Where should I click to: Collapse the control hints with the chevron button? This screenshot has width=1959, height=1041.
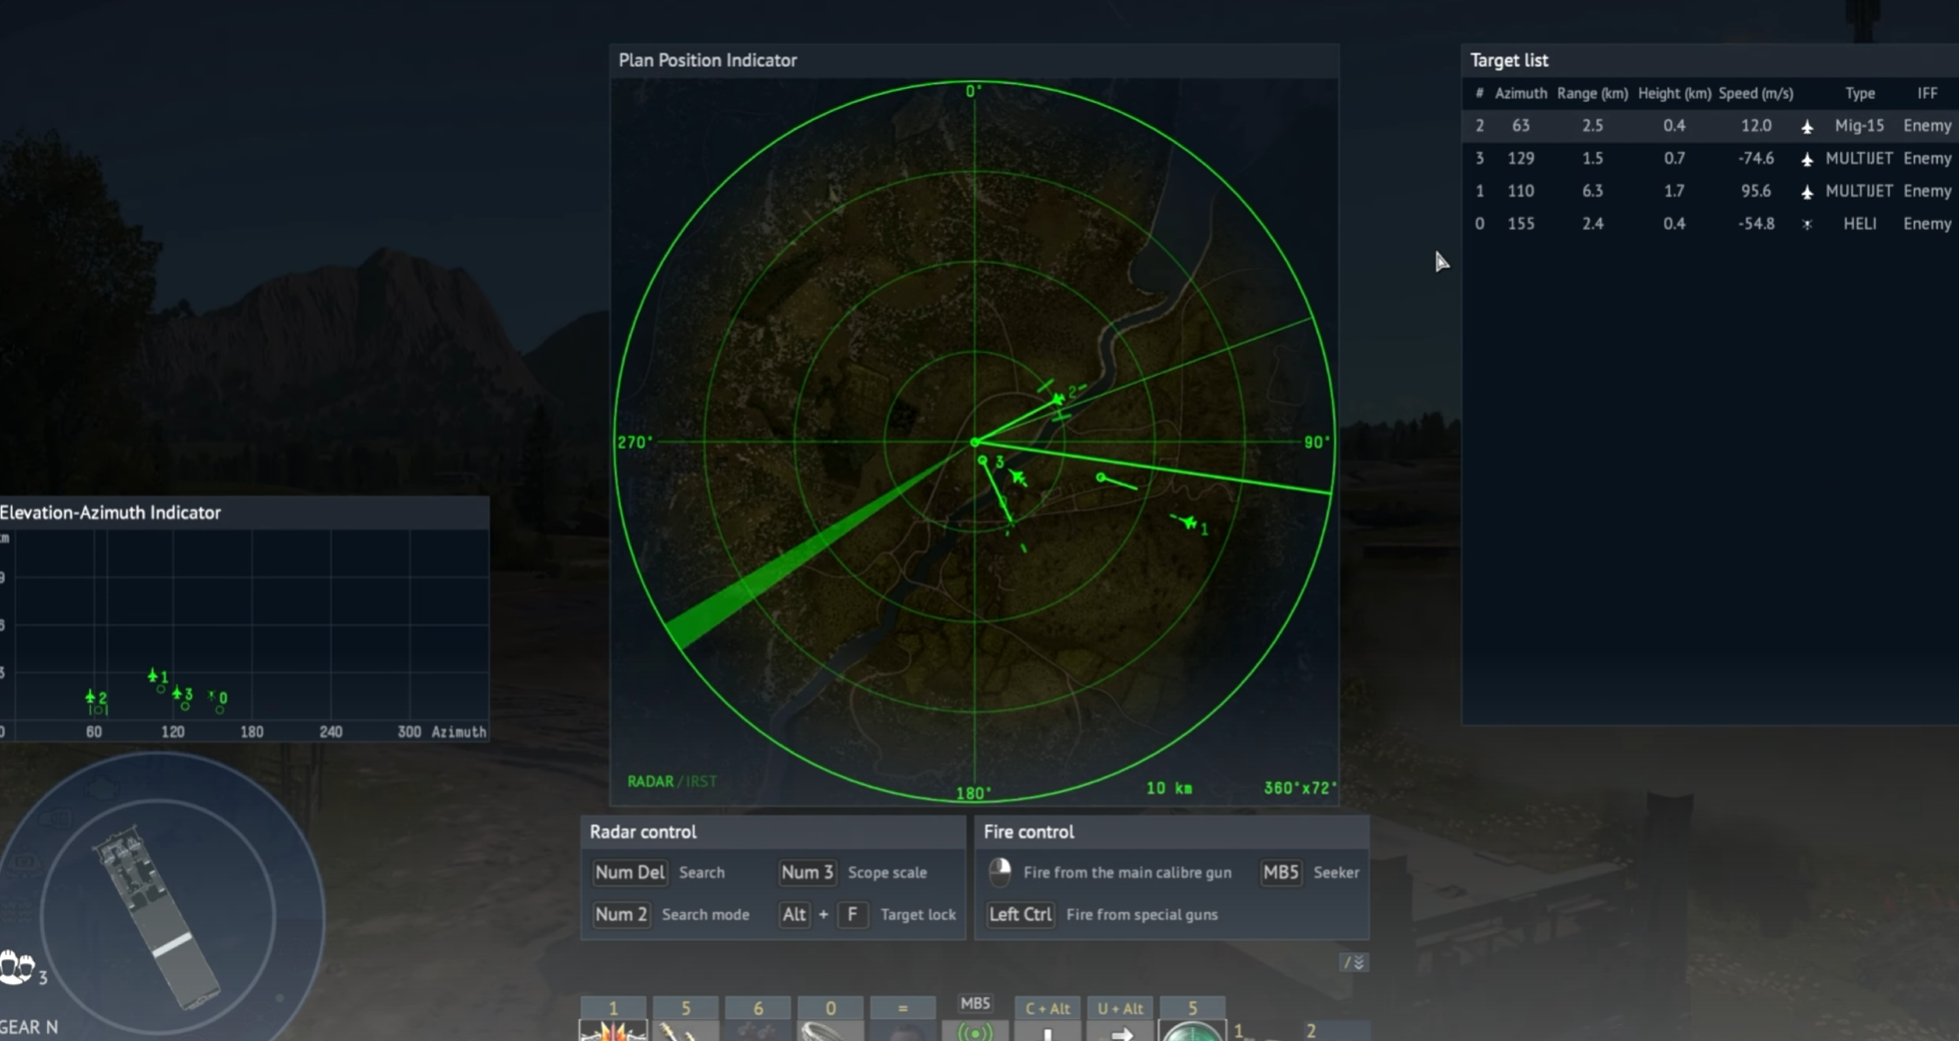pos(1353,963)
